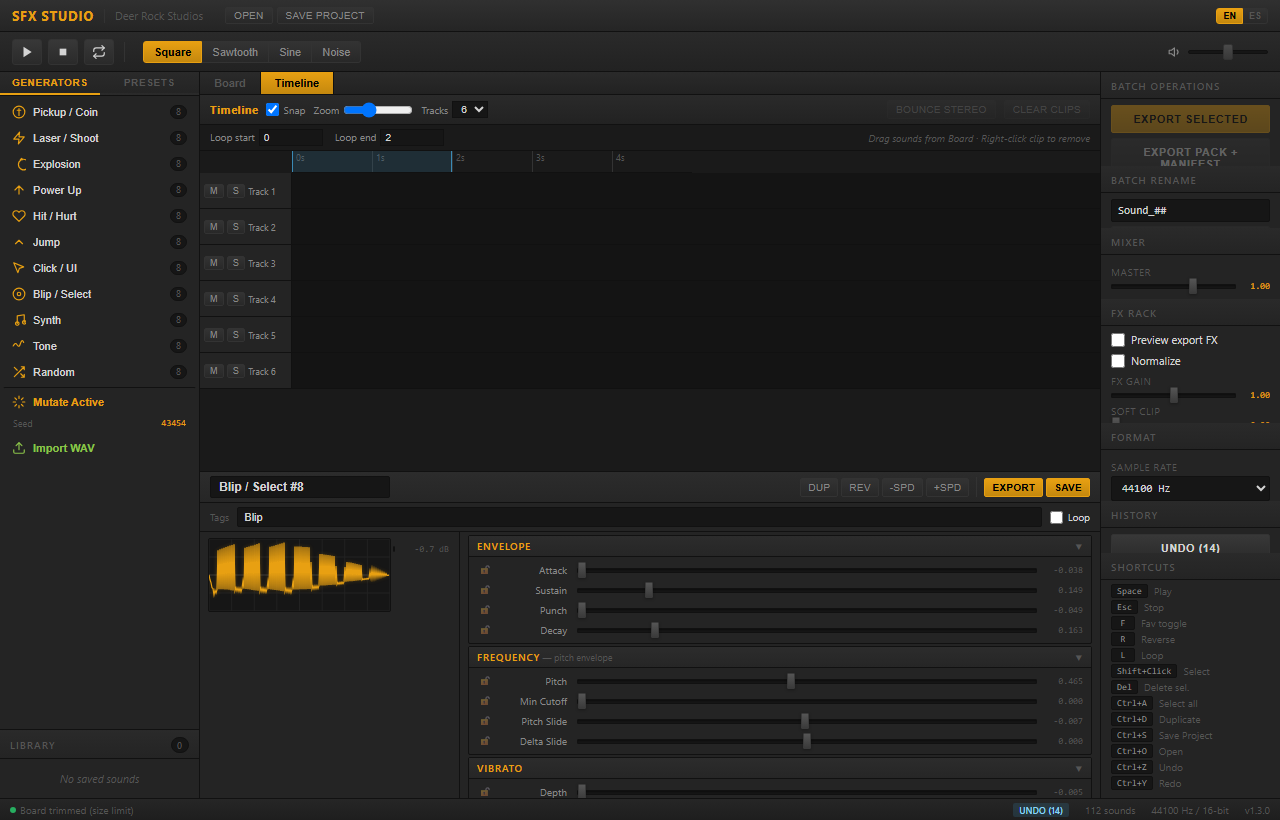
Task: Click the EXPORT SELECTED button
Action: point(1190,119)
